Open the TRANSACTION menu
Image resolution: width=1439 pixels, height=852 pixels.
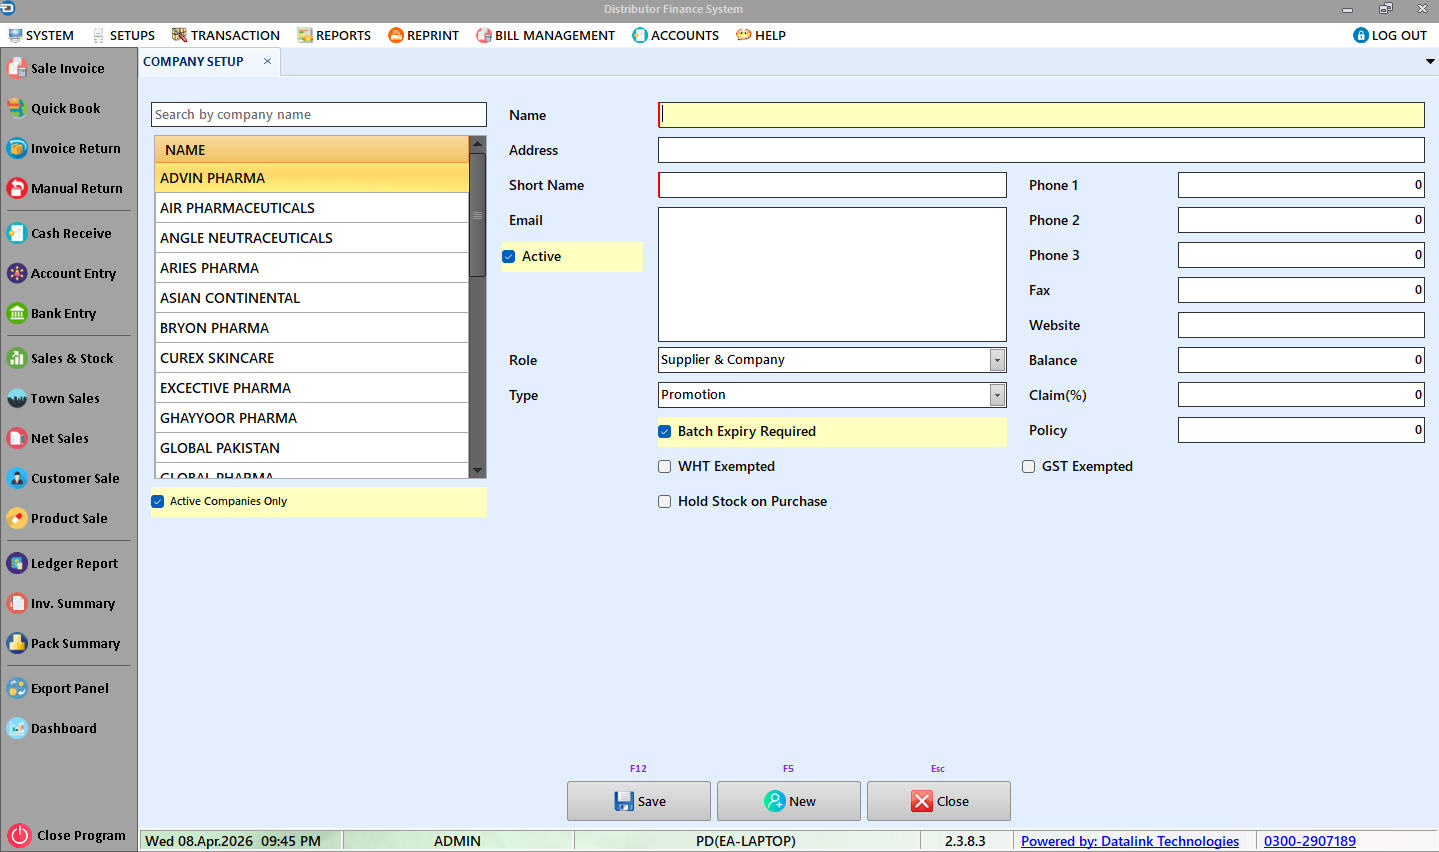pyautogui.click(x=226, y=35)
